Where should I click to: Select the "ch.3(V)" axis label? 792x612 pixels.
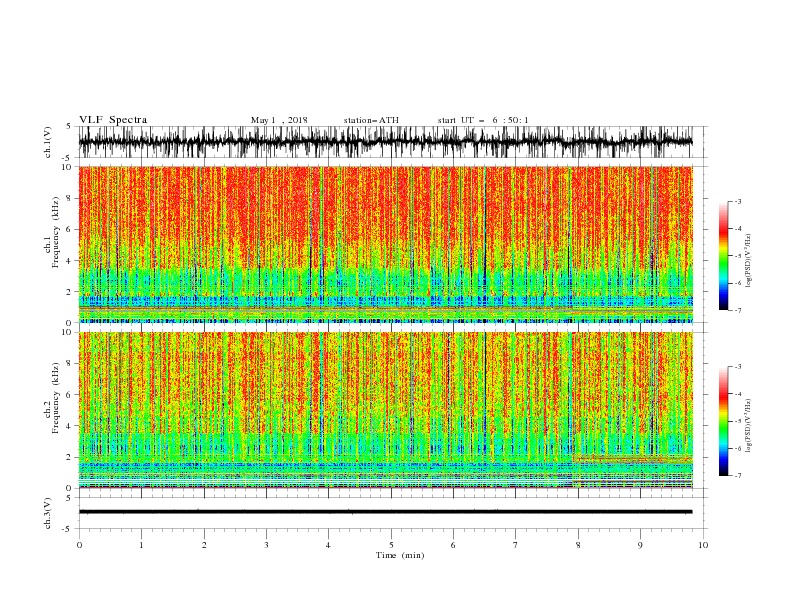[48, 513]
